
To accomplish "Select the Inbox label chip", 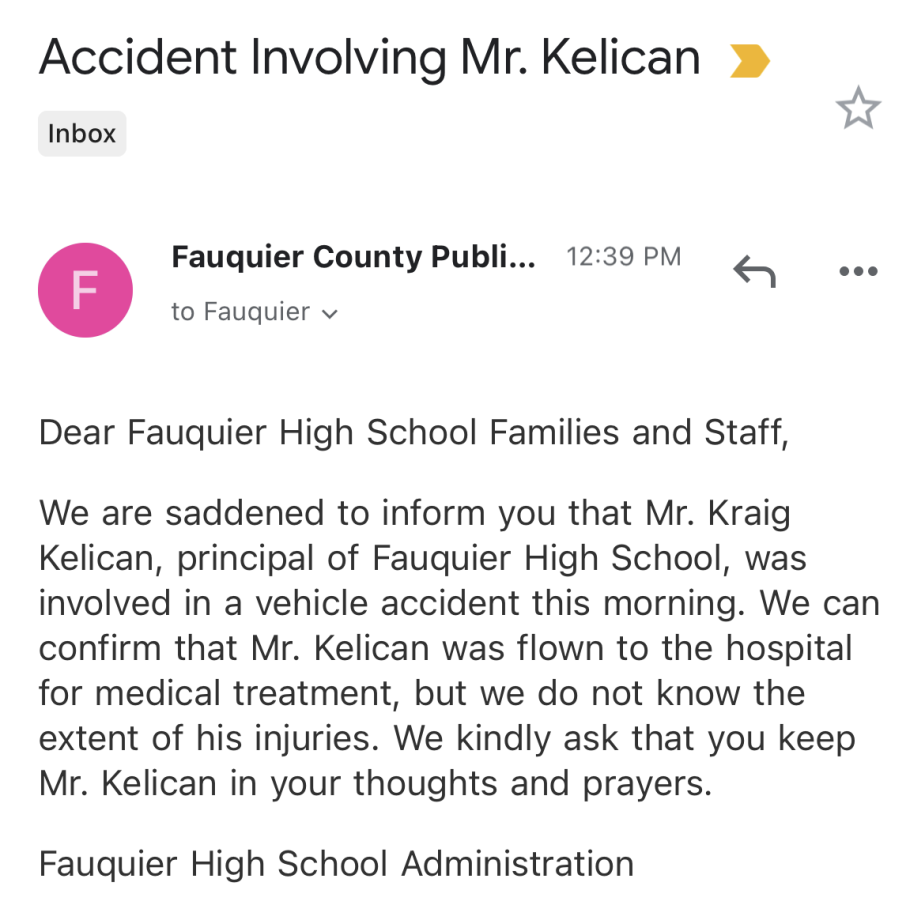I will (x=82, y=134).
